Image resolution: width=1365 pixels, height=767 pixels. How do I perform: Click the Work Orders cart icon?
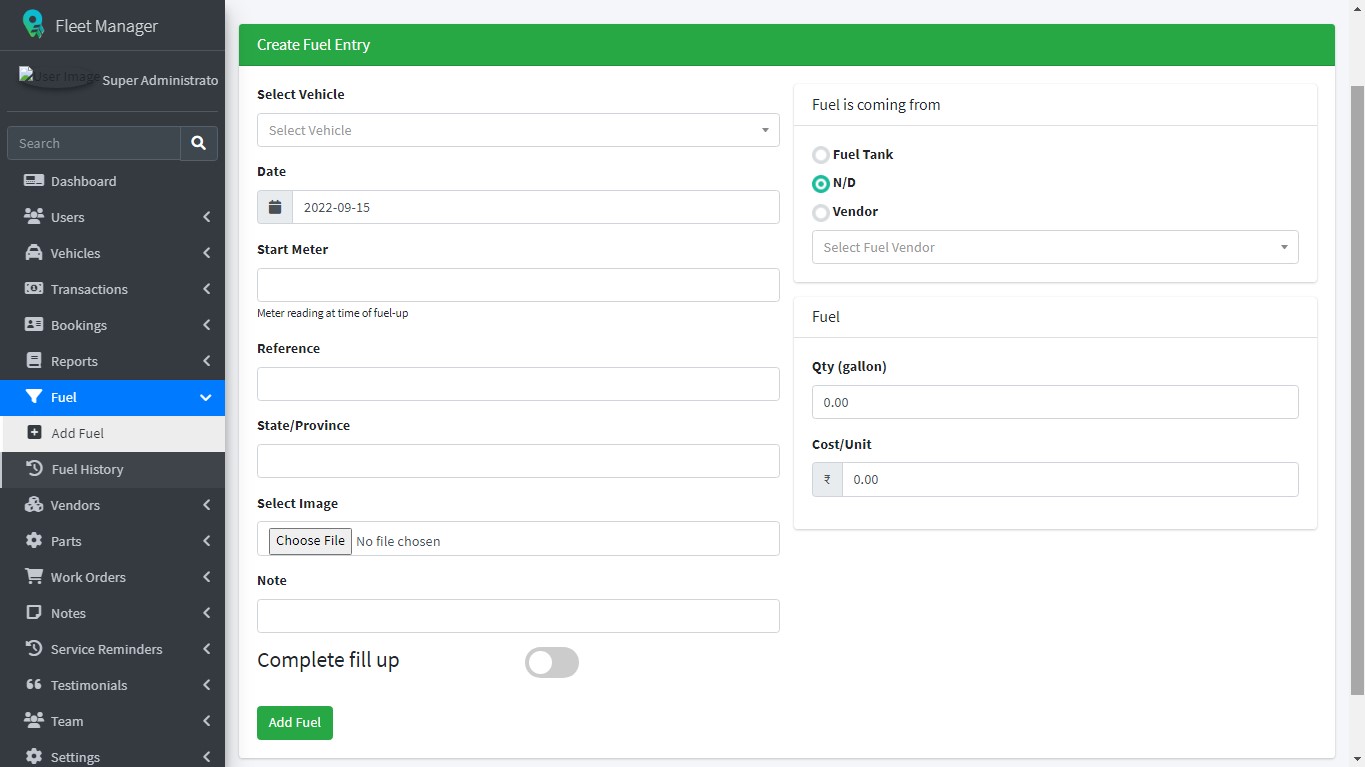pos(34,577)
